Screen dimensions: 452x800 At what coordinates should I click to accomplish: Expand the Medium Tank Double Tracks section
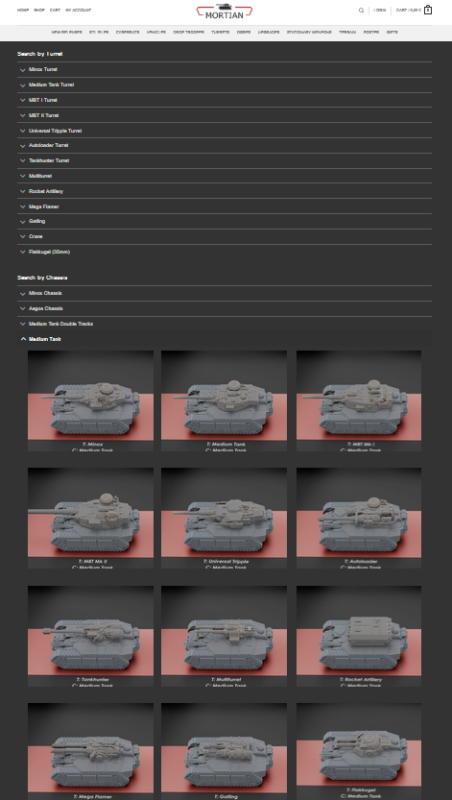pyautogui.click(x=224, y=324)
